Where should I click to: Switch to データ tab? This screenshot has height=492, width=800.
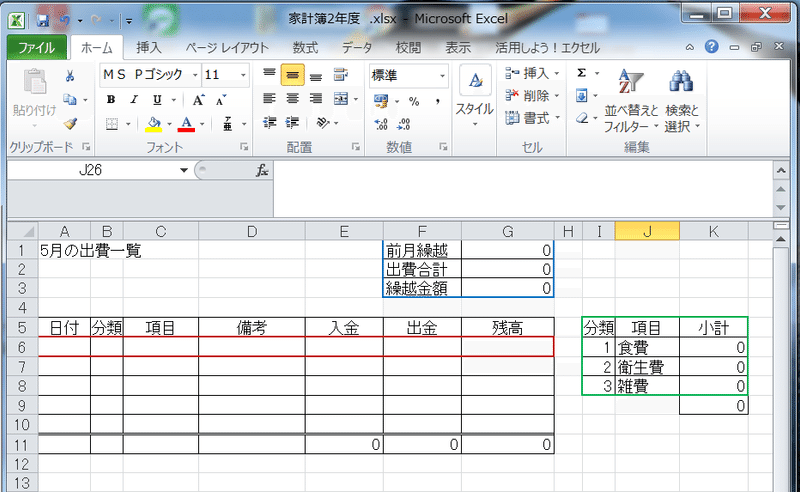pos(357,48)
